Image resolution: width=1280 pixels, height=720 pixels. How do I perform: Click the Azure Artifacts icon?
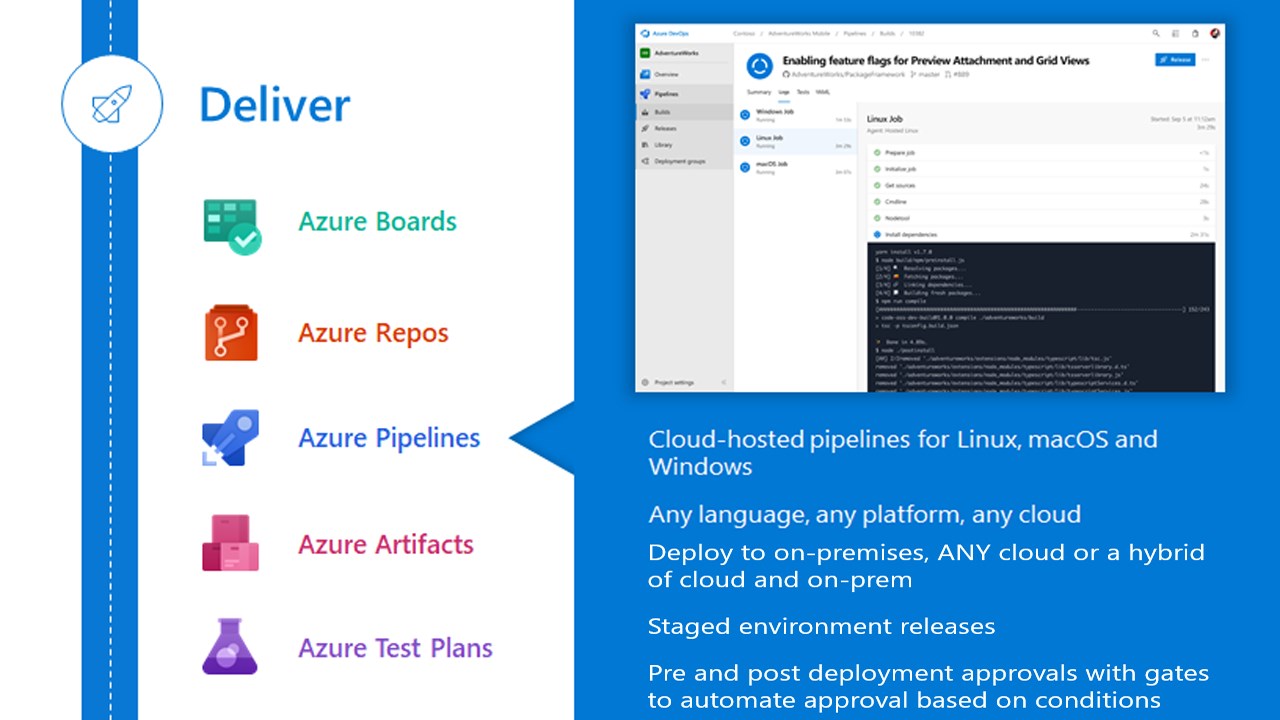click(x=231, y=543)
